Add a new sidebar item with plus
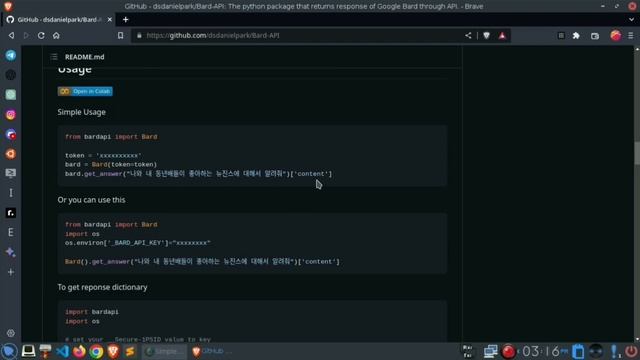Screen dimensions: 640x360 pyautogui.click(x=11, y=272)
